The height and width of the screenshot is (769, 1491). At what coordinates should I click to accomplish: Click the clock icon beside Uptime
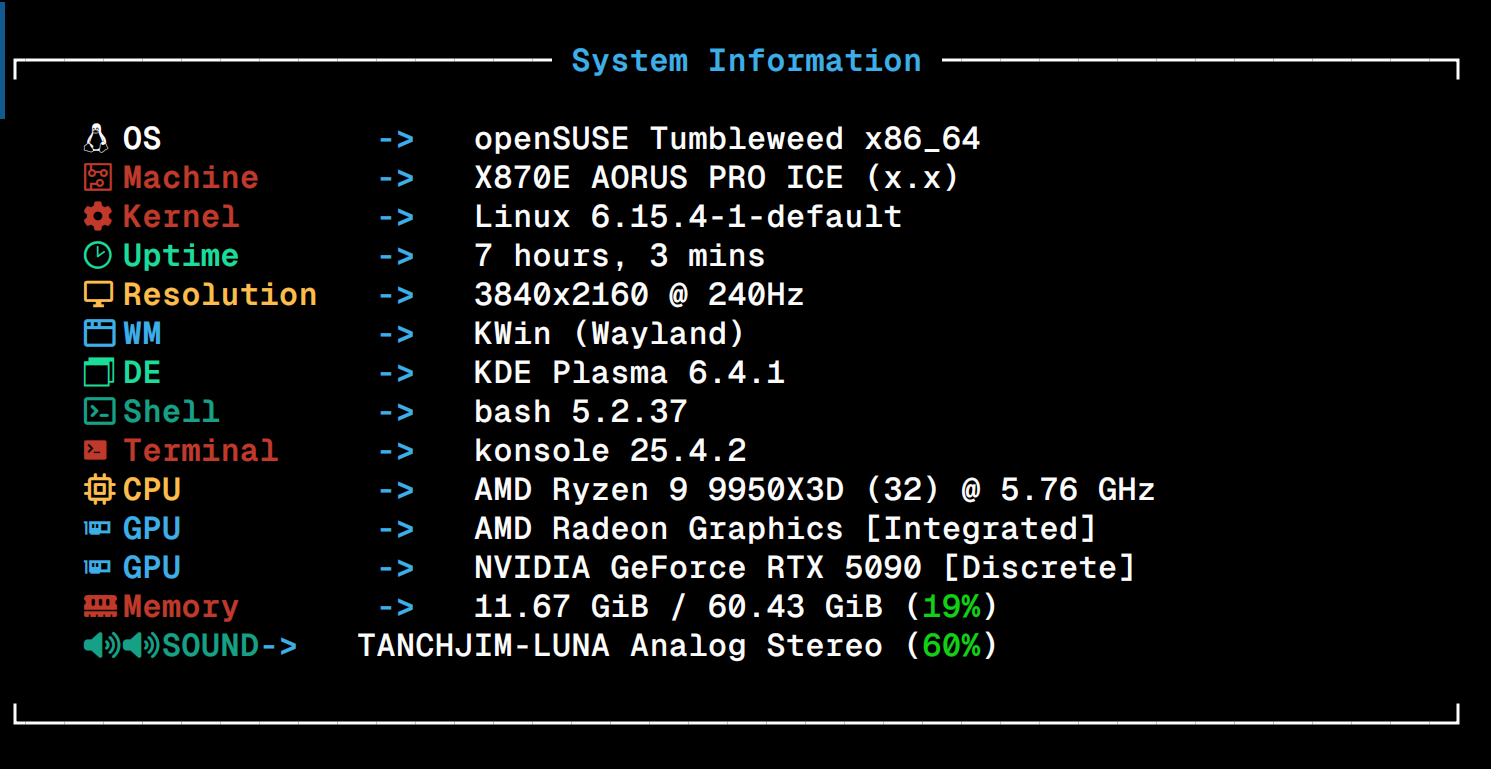coord(98,255)
